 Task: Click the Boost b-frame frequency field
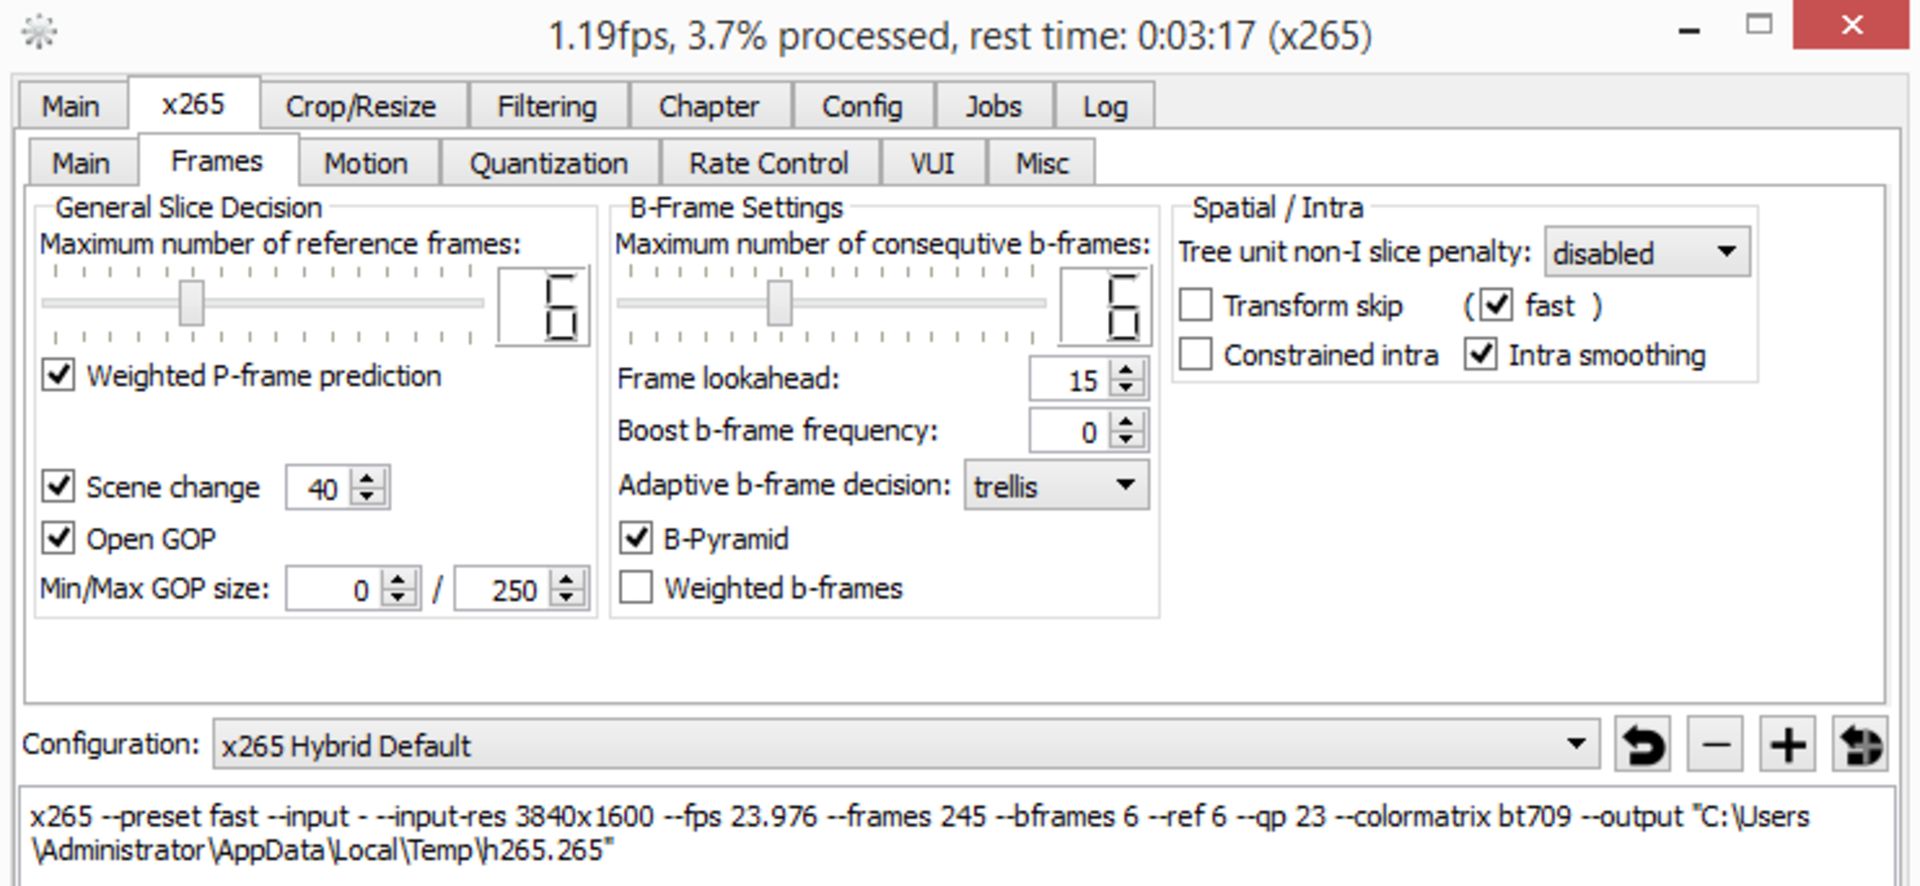1066,432
